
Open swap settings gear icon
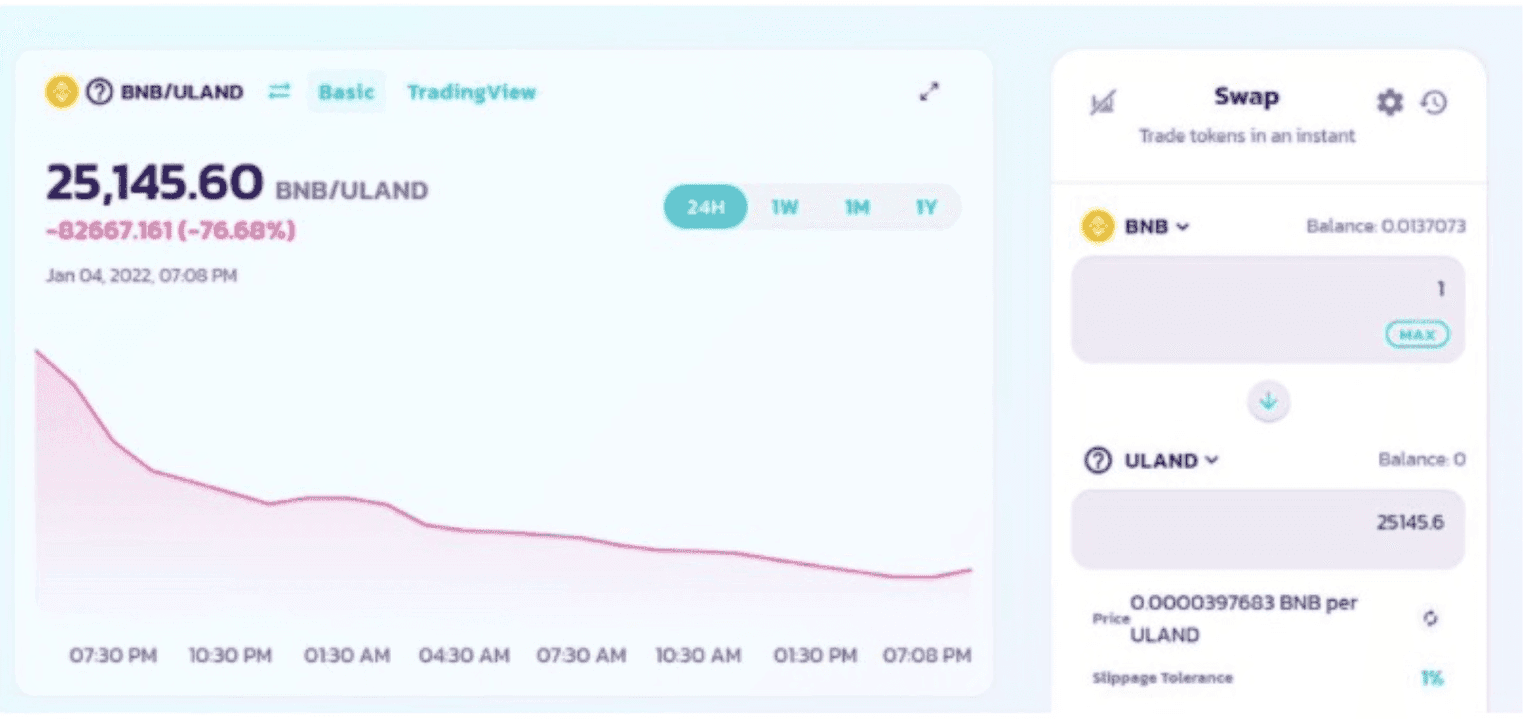coord(1390,102)
